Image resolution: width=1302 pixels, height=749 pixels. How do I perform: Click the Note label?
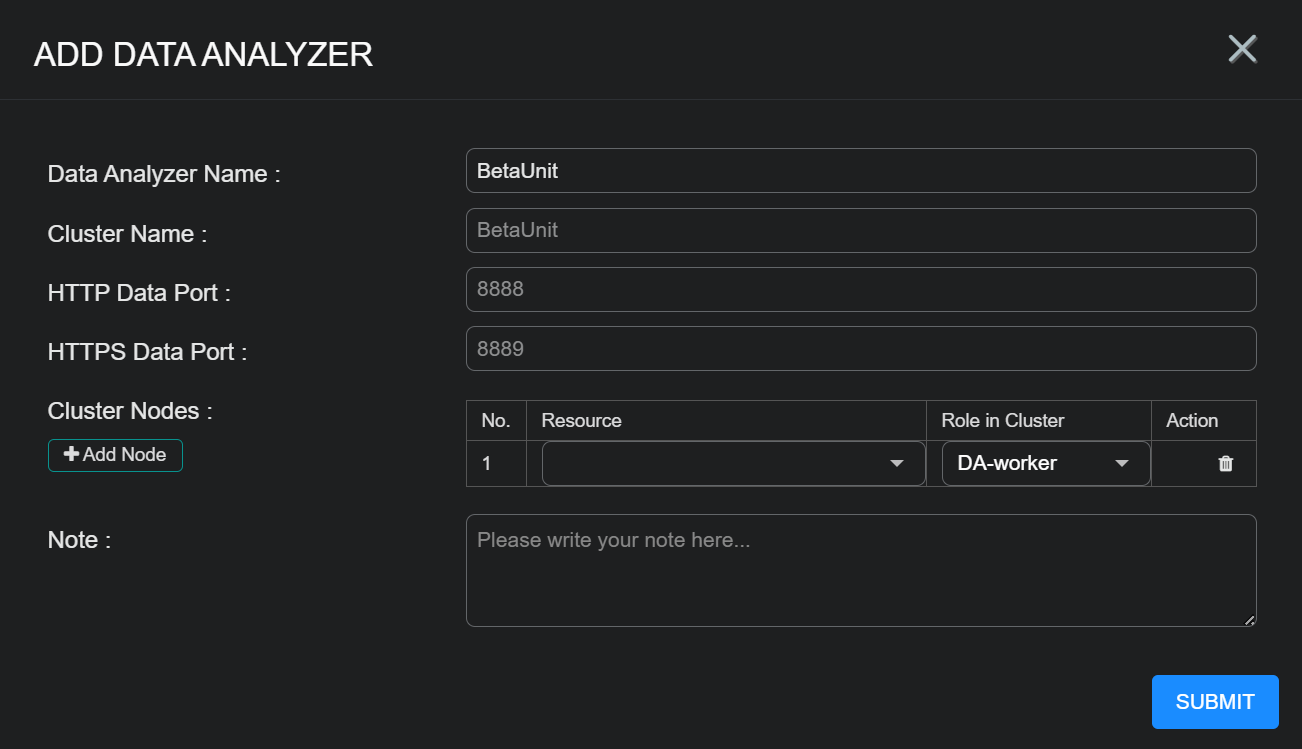(x=79, y=540)
